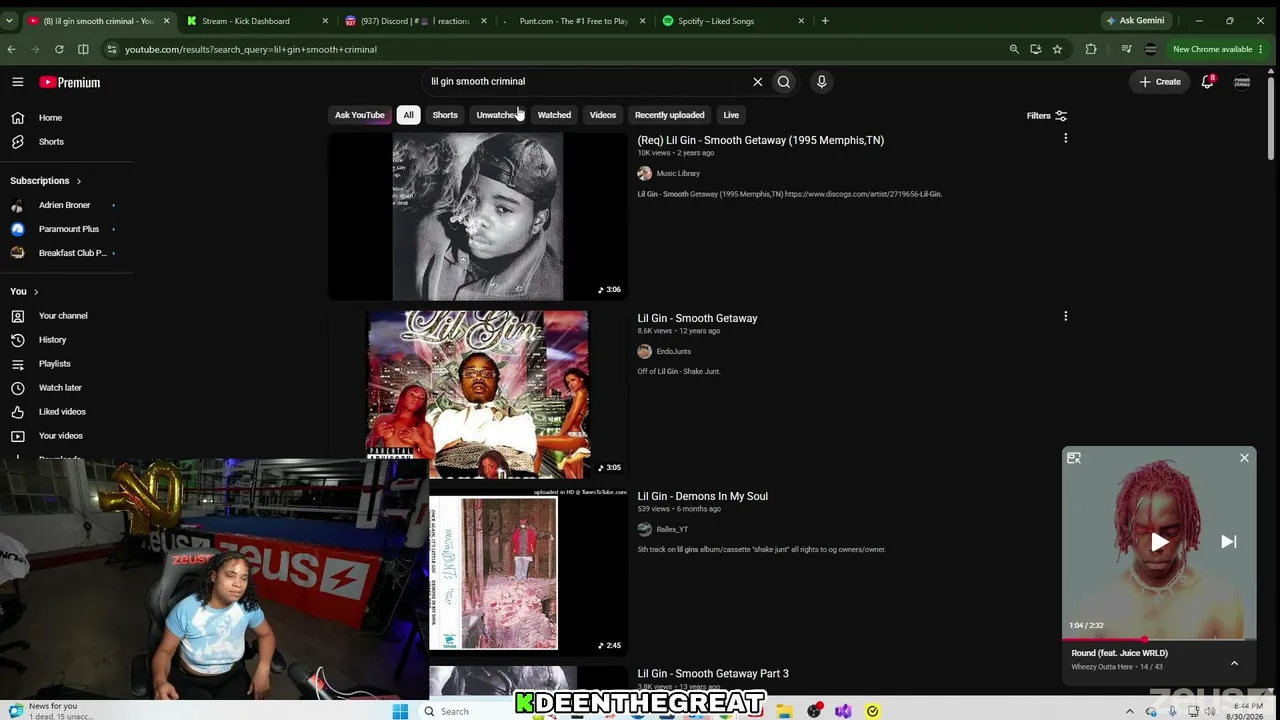Select the Ask YouTube chip
This screenshot has height=720, width=1280.
coord(359,115)
